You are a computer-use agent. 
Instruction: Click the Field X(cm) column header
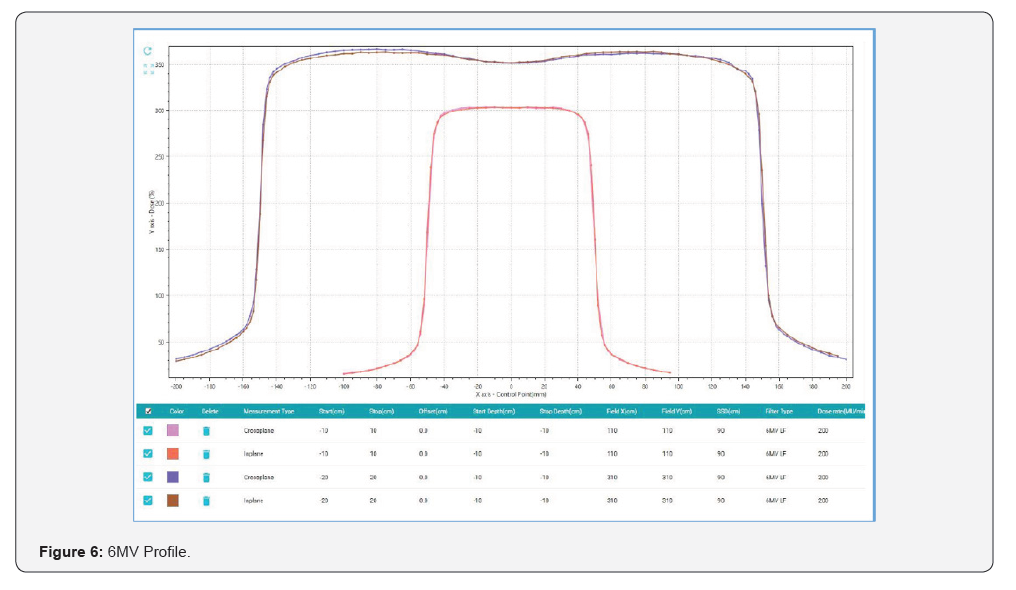click(621, 411)
